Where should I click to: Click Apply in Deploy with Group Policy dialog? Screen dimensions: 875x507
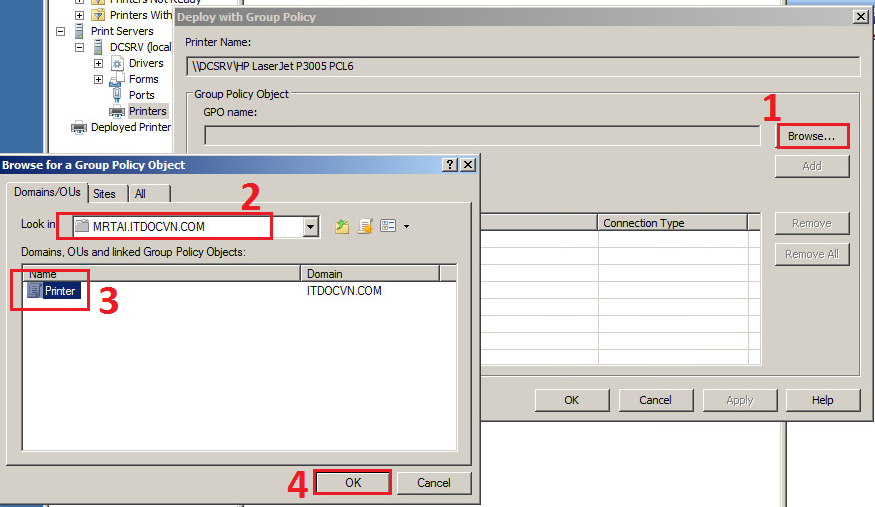click(739, 400)
